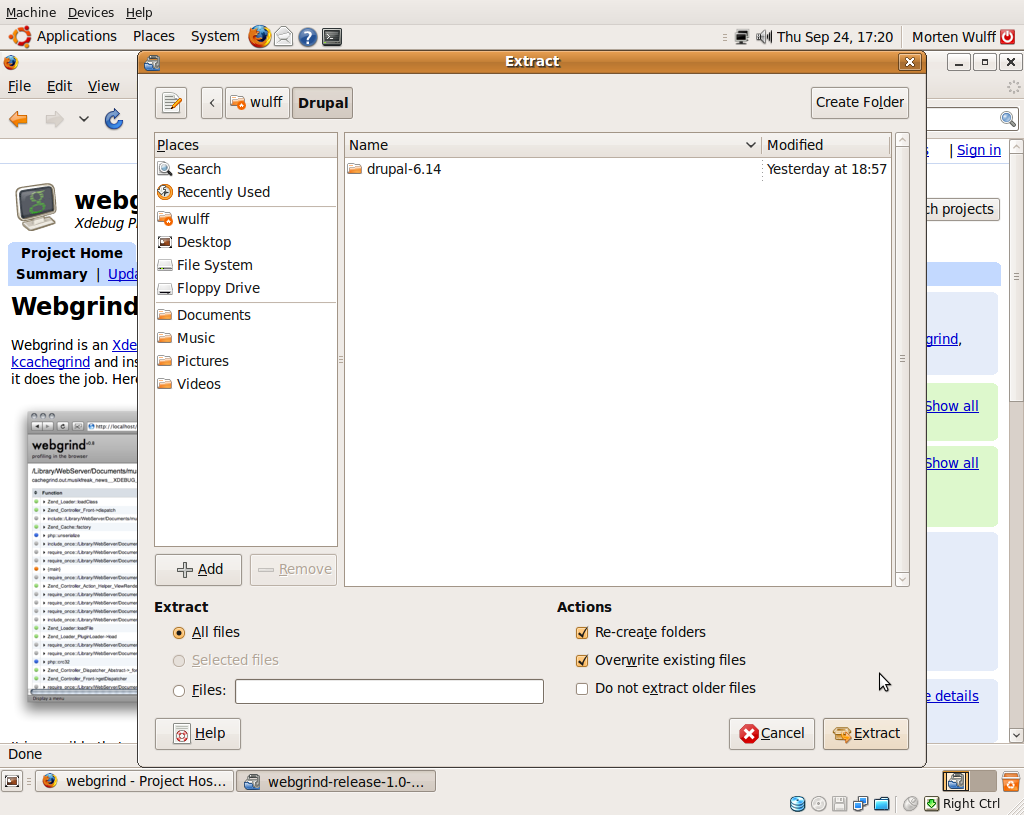Click the Extract dialog title bar icon
The image size is (1024, 815).
point(152,62)
